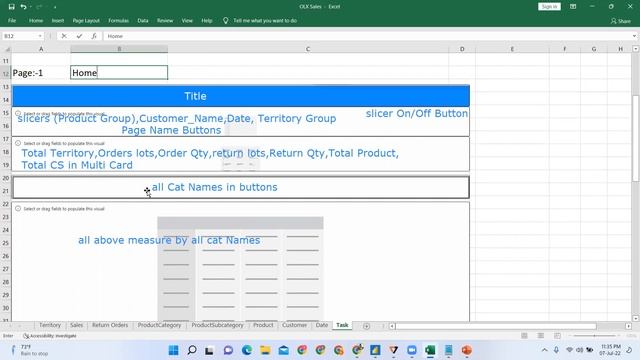Select column A header
The width and height of the screenshot is (640, 360).
pyautogui.click(x=41, y=49)
